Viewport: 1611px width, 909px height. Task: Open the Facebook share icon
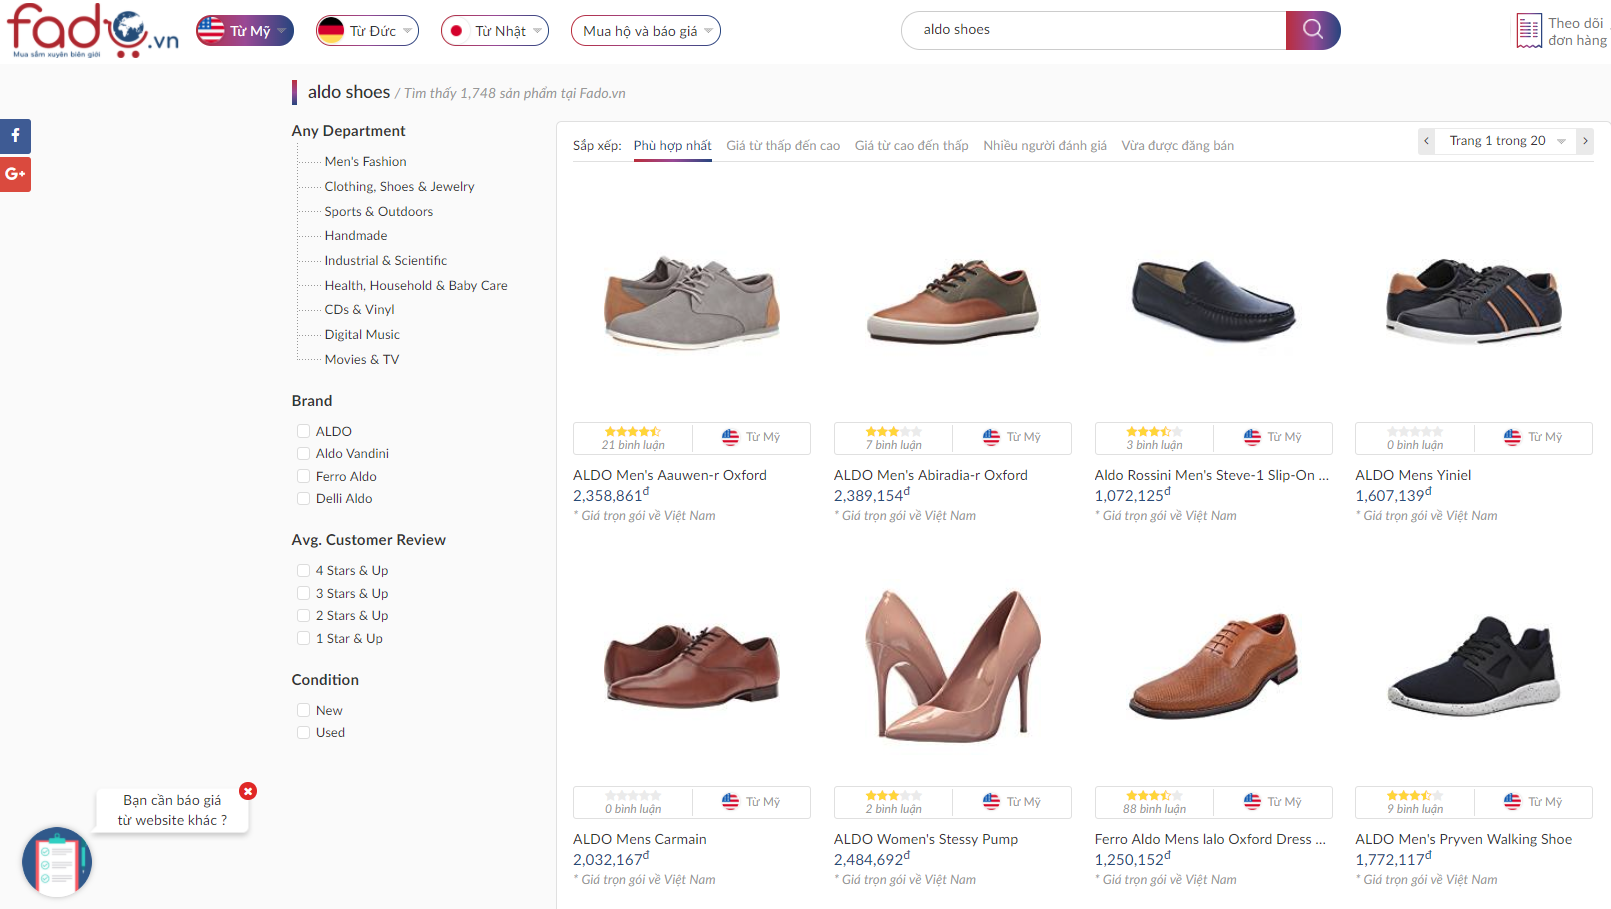click(15, 136)
